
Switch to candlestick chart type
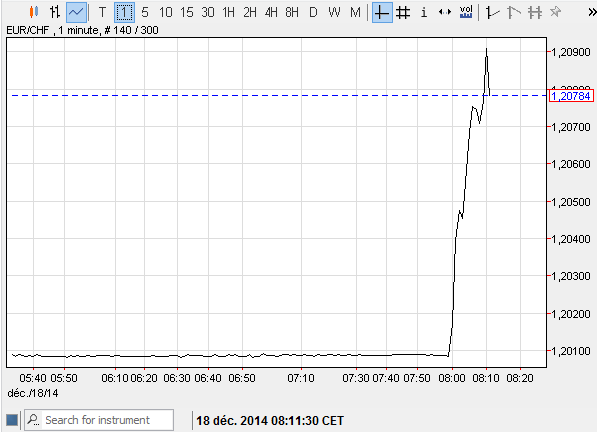(x=34, y=12)
